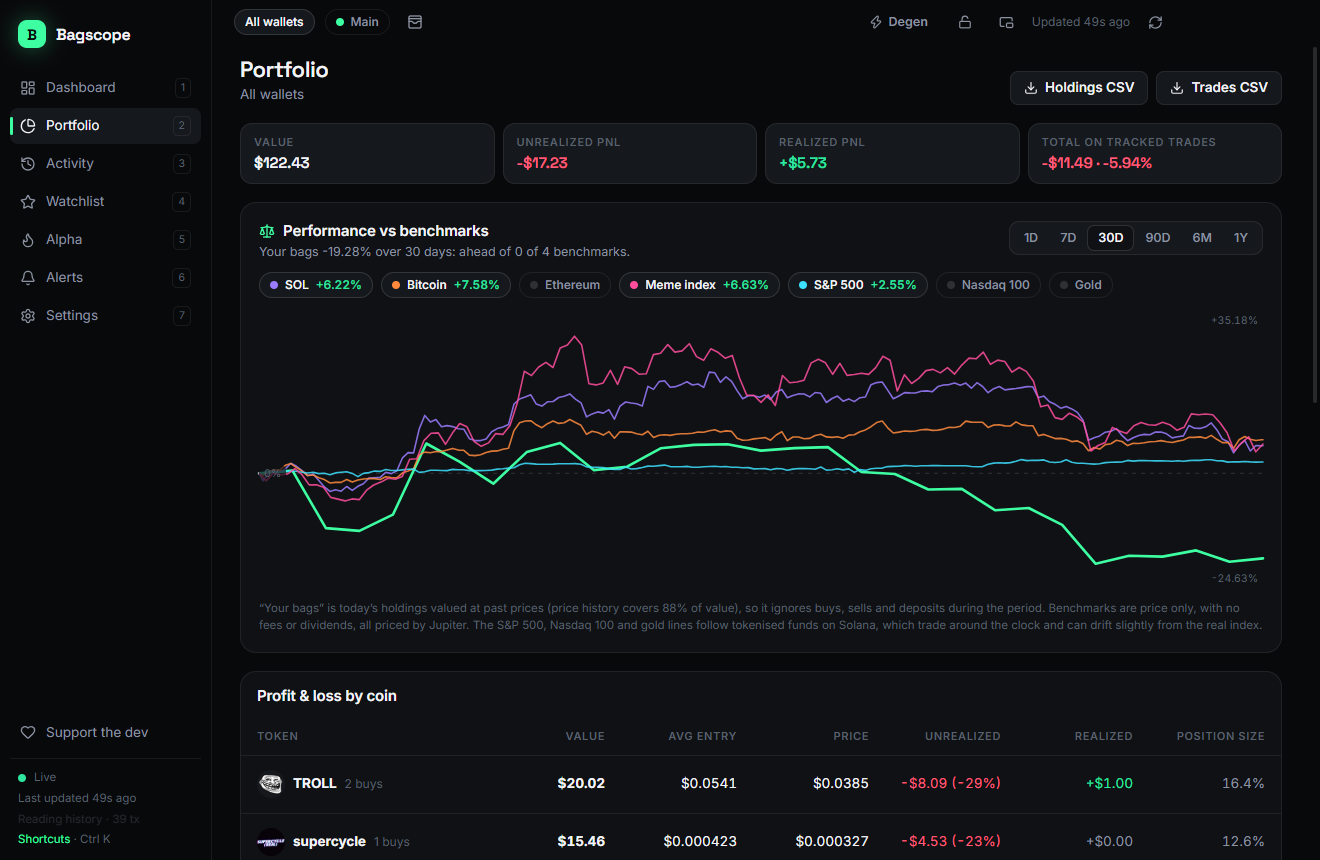Viewport: 1320px width, 860px height.
Task: Open Alpha in the sidebar
Action: tap(105, 240)
